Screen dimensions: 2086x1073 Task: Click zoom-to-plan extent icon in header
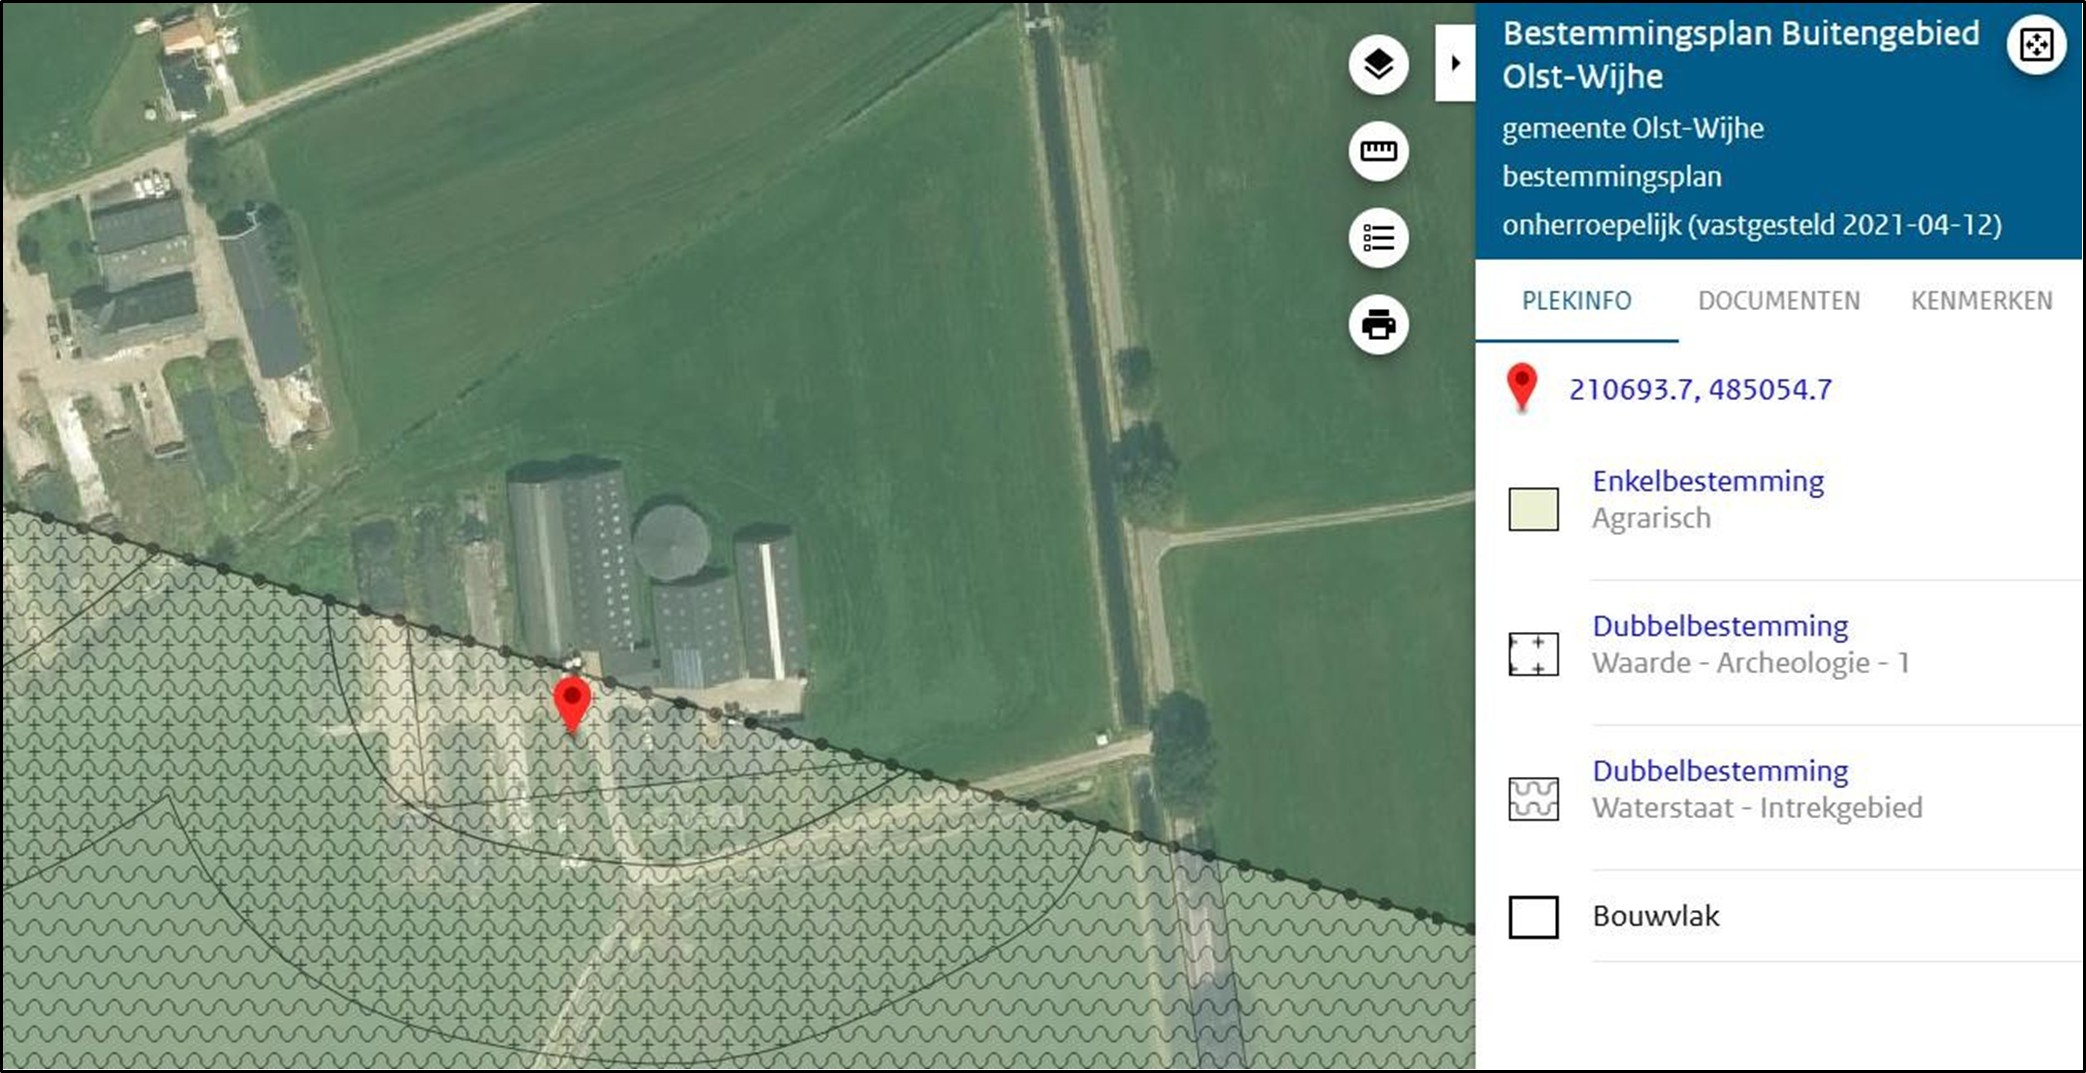(2036, 45)
